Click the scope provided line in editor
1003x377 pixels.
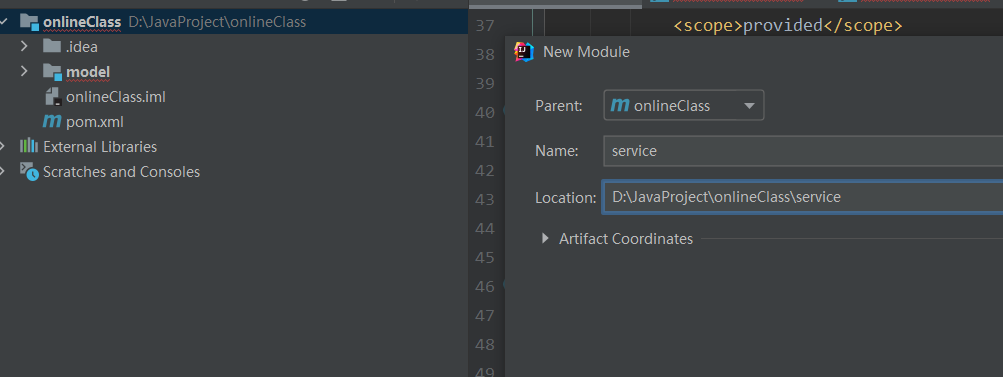pyautogui.click(x=788, y=26)
